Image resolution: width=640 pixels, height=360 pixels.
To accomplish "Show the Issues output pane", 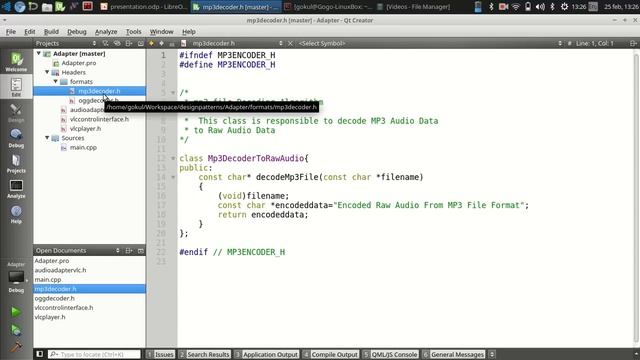I will [x=160, y=354].
